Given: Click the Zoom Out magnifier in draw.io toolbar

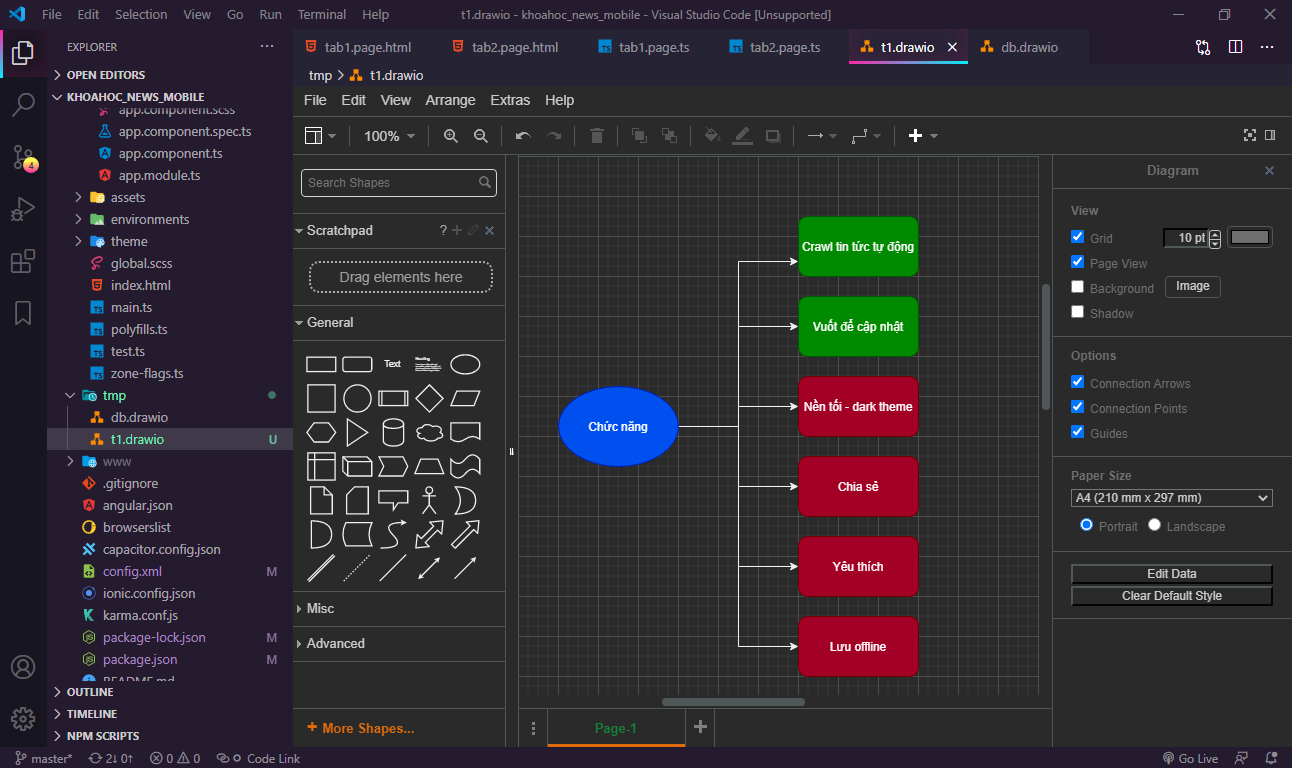Looking at the screenshot, I should coord(481,136).
